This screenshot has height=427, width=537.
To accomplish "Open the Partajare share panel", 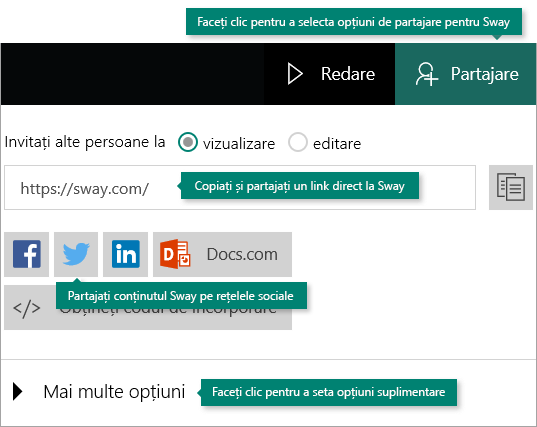I will pos(466,74).
